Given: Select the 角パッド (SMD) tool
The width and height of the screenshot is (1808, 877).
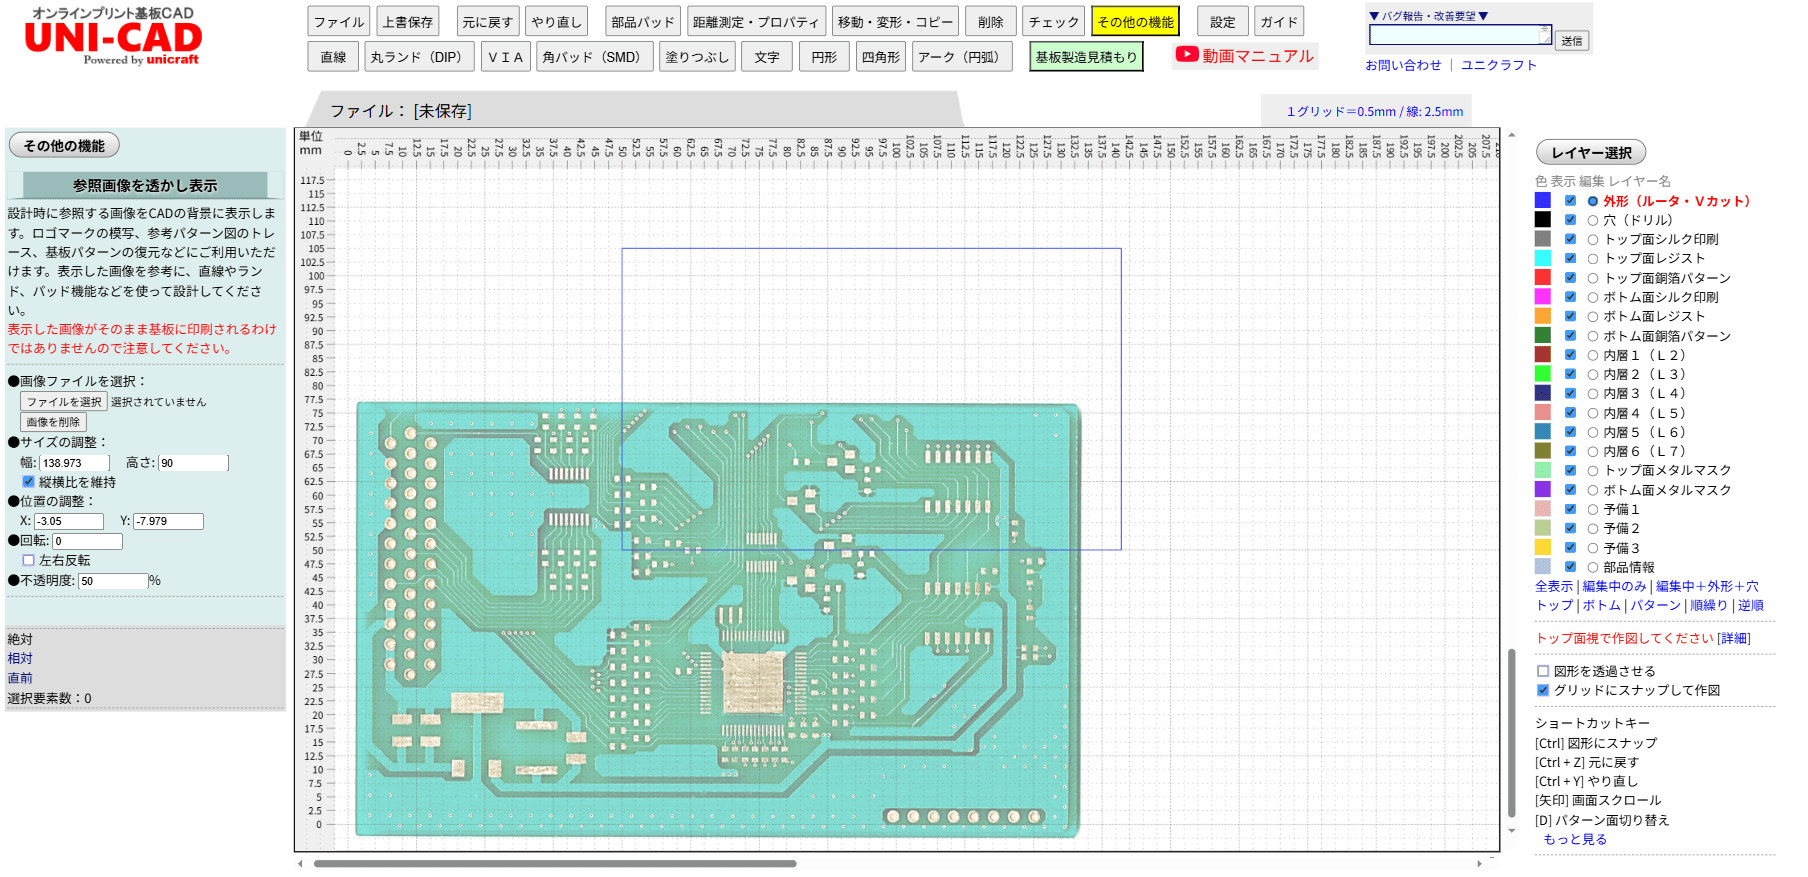Looking at the screenshot, I should [594, 57].
